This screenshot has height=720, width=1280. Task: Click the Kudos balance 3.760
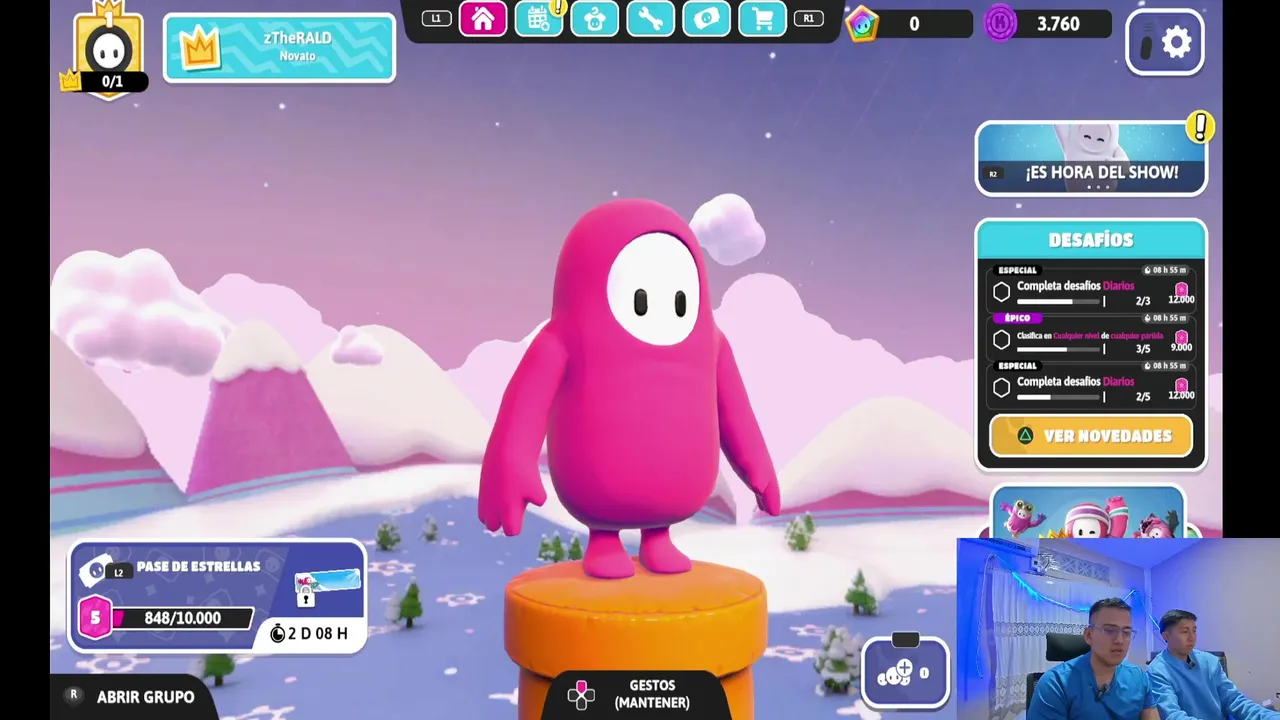point(1058,24)
